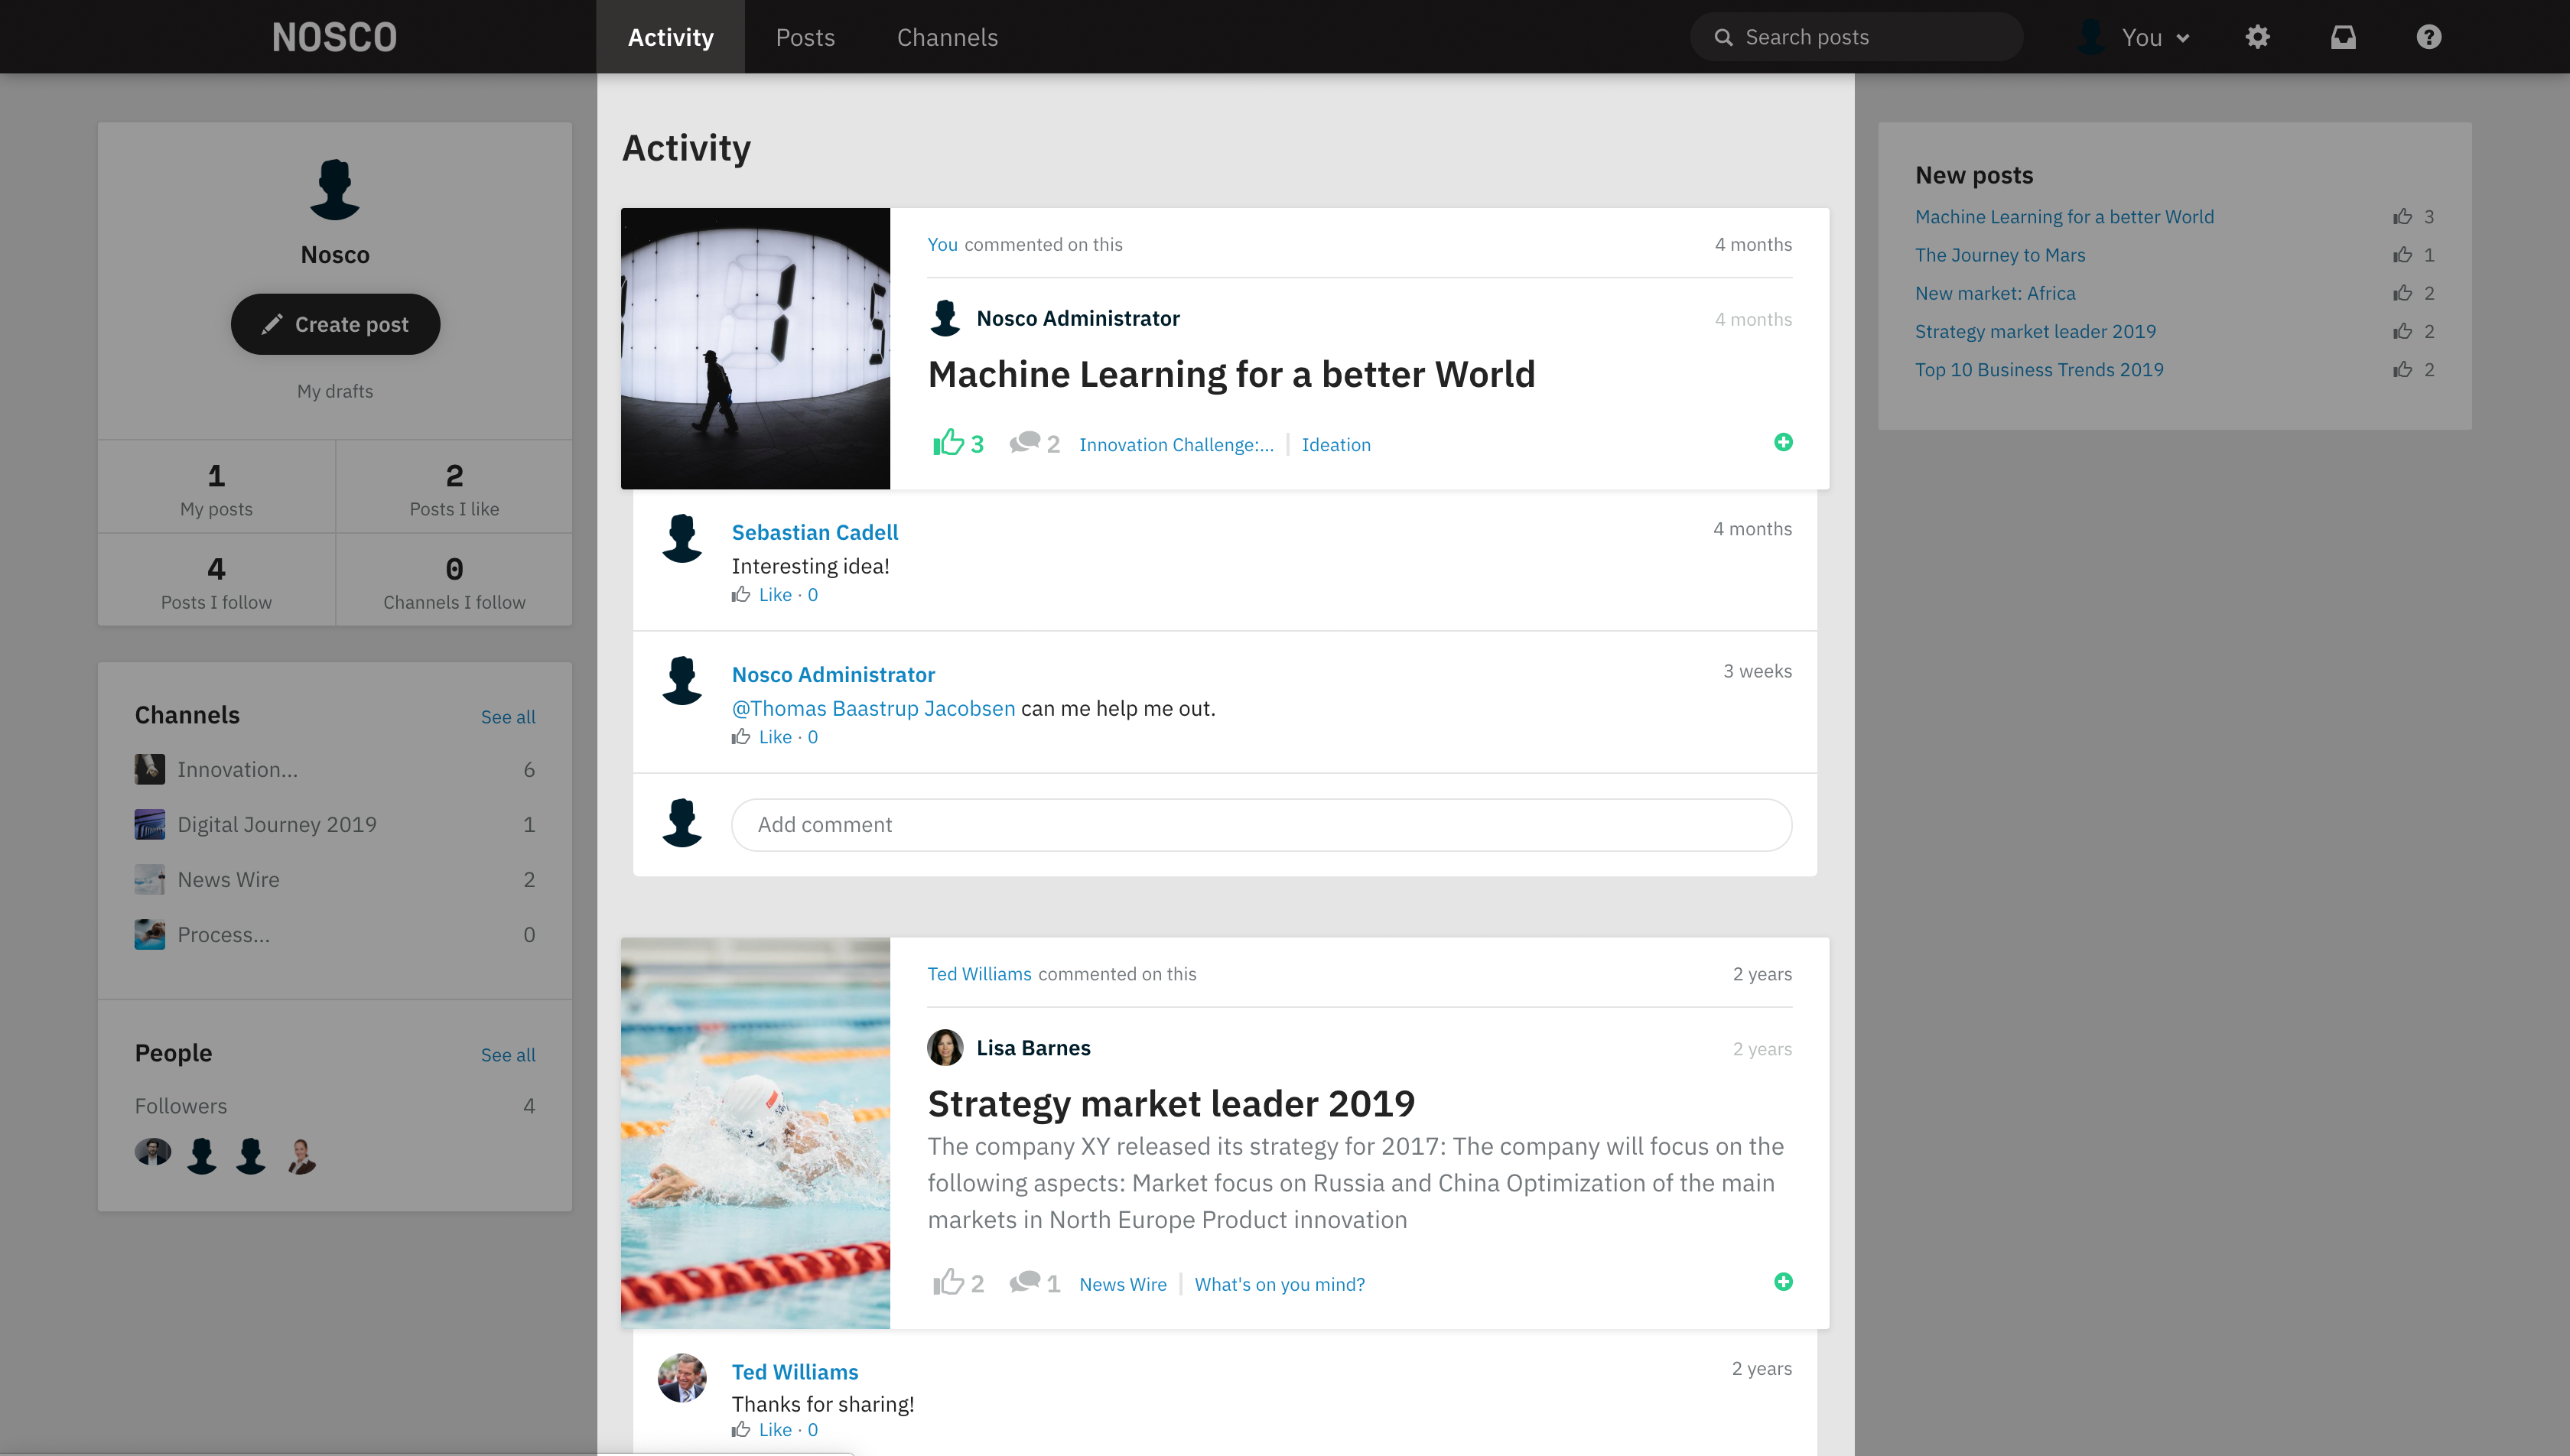Click thumbs-up icon beside The Journey to Mars
The width and height of the screenshot is (2570, 1456).
tap(2402, 255)
